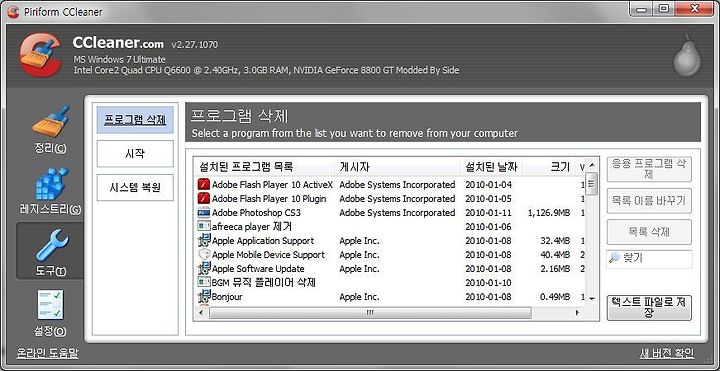720x371 pixels.
Task: Select the 프로그램 삭제 uninstall tab
Action: [x=135, y=120]
